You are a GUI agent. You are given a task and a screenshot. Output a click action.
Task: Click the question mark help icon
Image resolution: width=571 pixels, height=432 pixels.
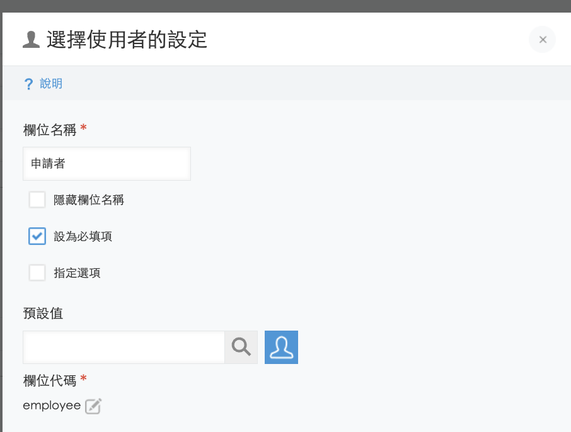click(28, 84)
